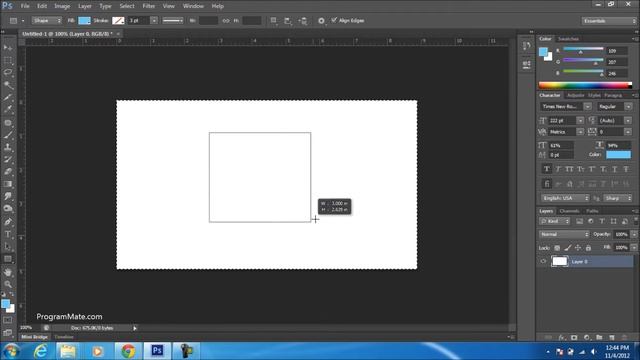This screenshot has width=640, height=360.
Task: Click the Stroke swatch in options bar
Action: pos(118,20)
